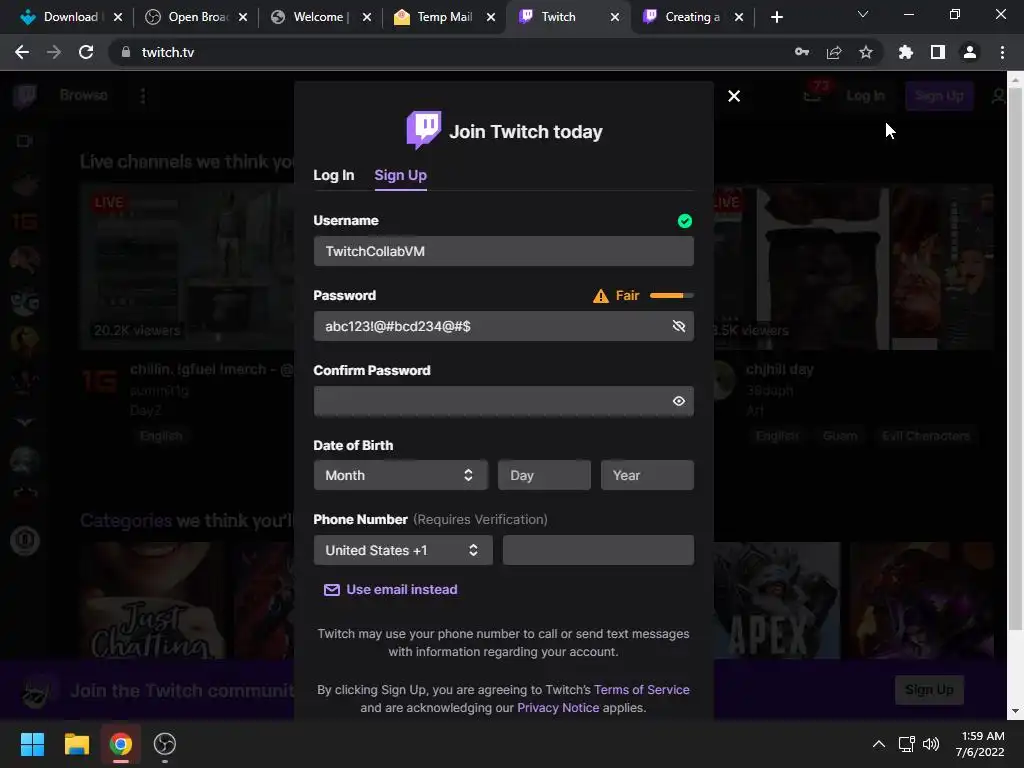Go back with browser back arrow
This screenshot has width=1024, height=768.
[22, 52]
